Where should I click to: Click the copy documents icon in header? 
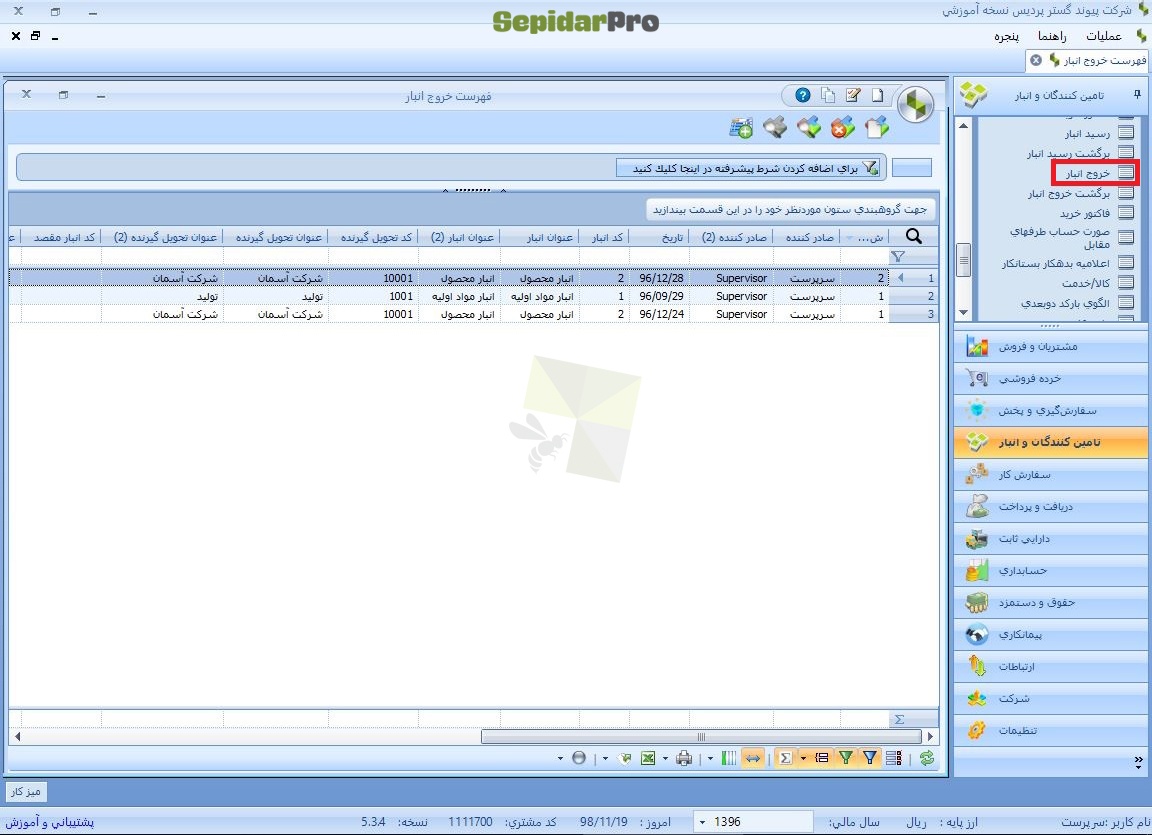(x=828, y=95)
